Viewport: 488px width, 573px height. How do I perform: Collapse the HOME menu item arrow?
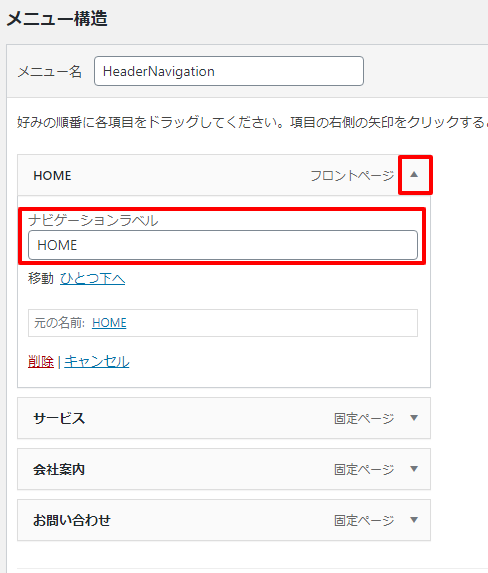[x=414, y=175]
